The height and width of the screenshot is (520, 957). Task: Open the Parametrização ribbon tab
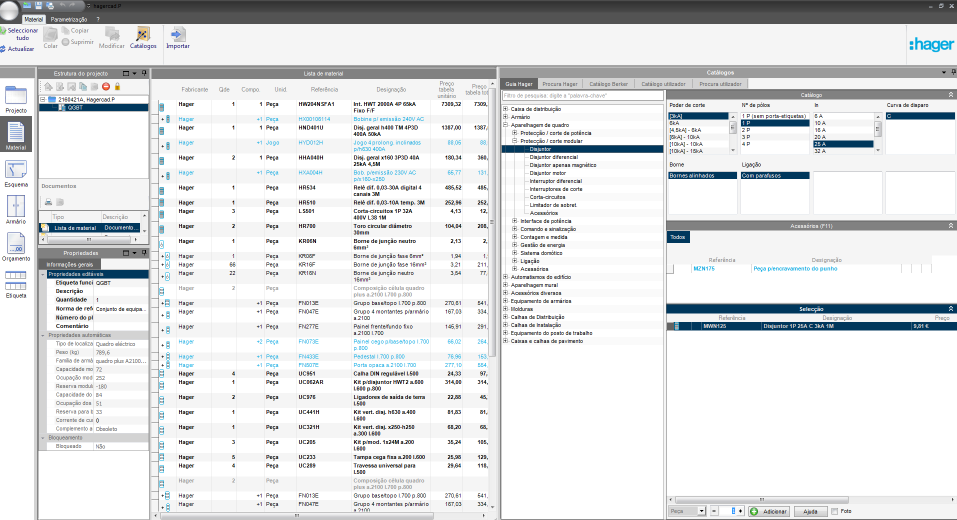click(x=68, y=19)
